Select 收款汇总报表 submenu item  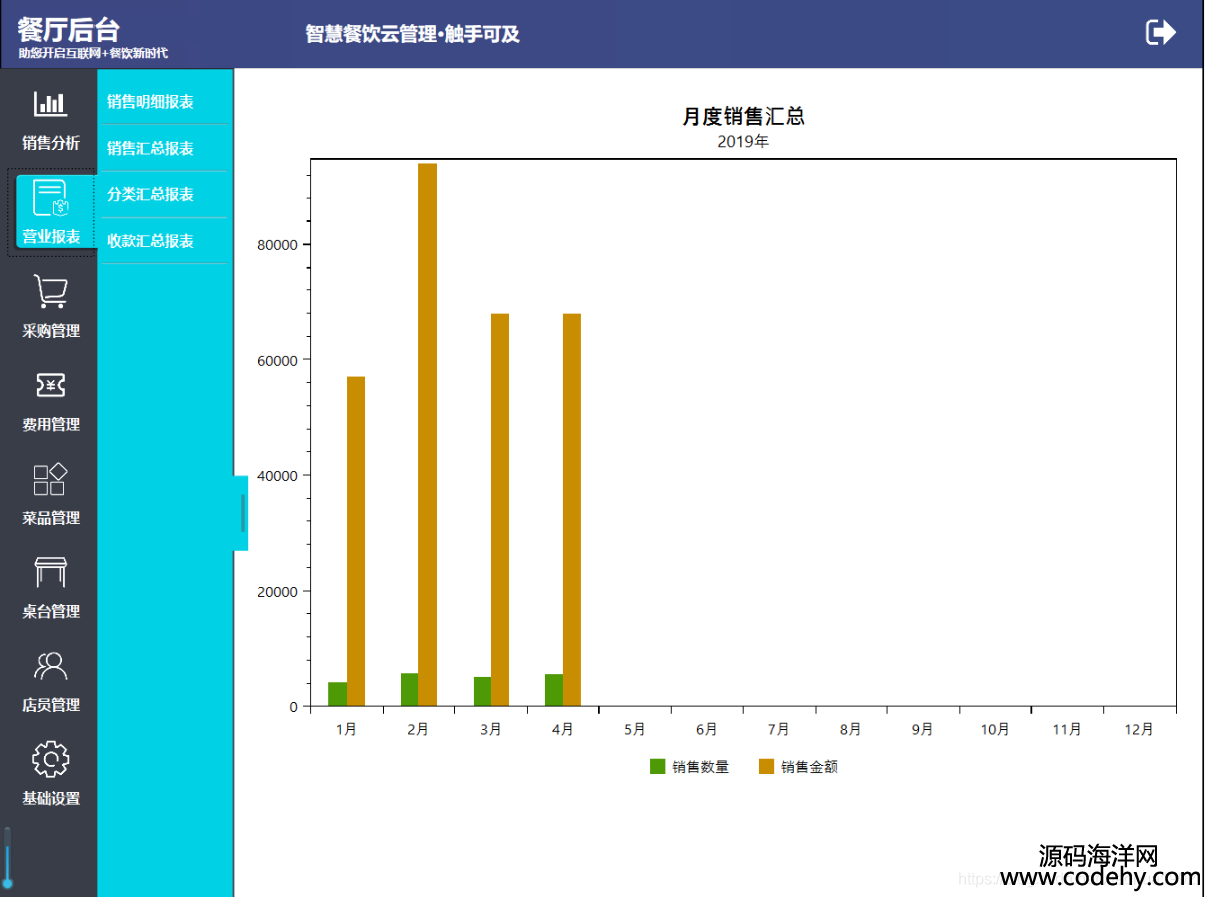point(151,241)
